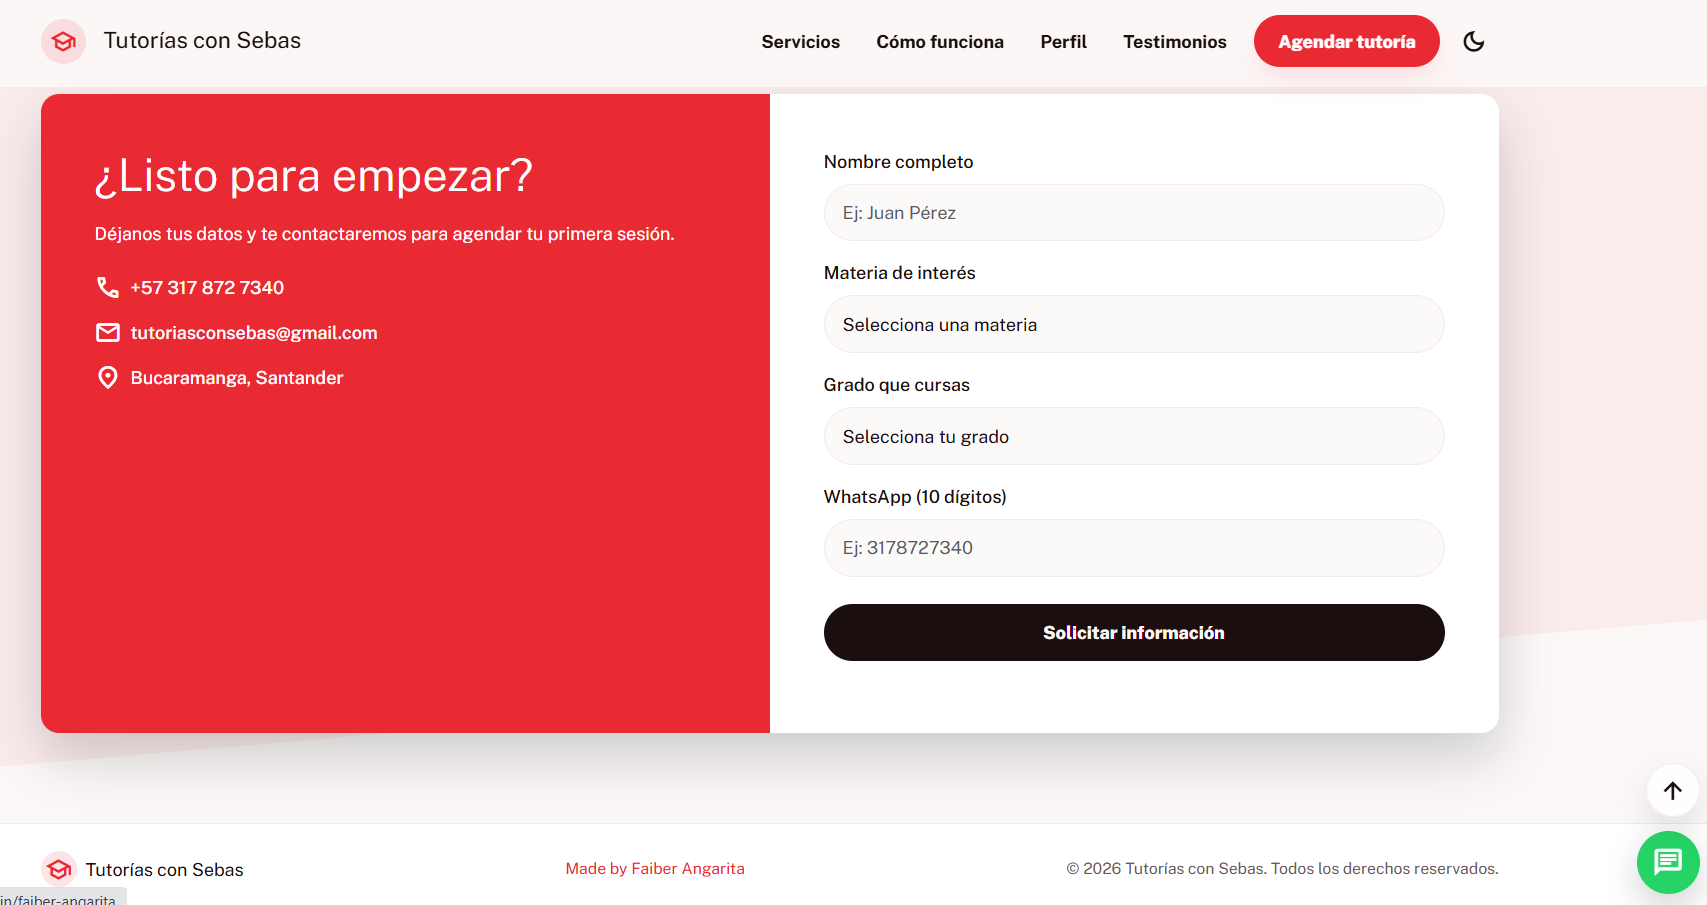Expand the Grado que cursas selector

point(1133,437)
